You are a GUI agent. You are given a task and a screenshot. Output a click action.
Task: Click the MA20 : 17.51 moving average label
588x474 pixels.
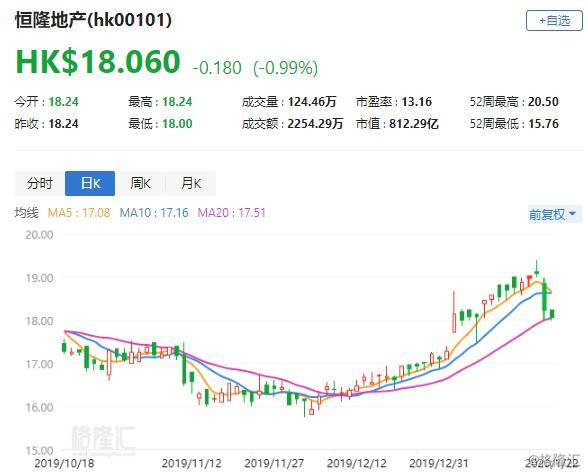click(x=232, y=213)
